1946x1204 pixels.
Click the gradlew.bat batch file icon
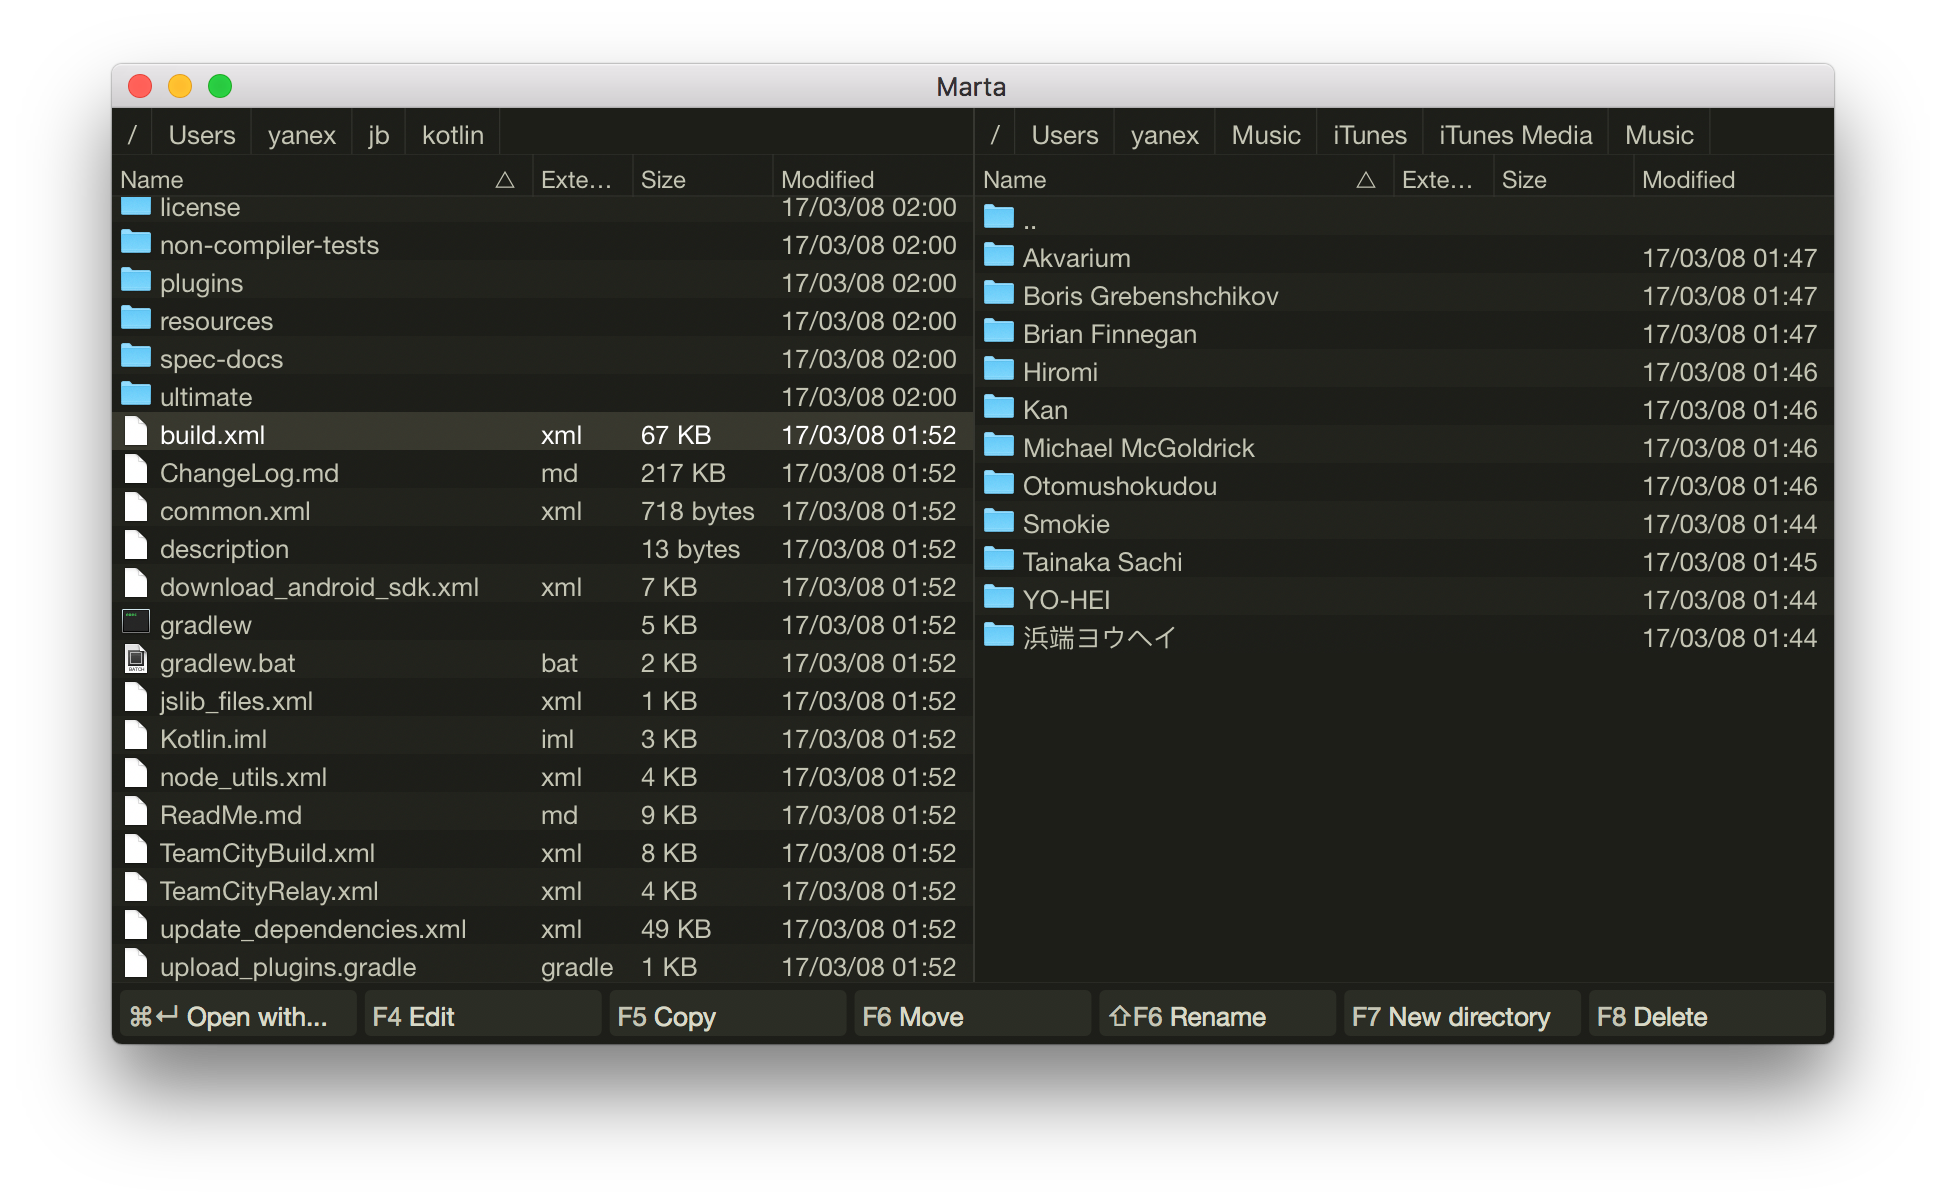136,660
